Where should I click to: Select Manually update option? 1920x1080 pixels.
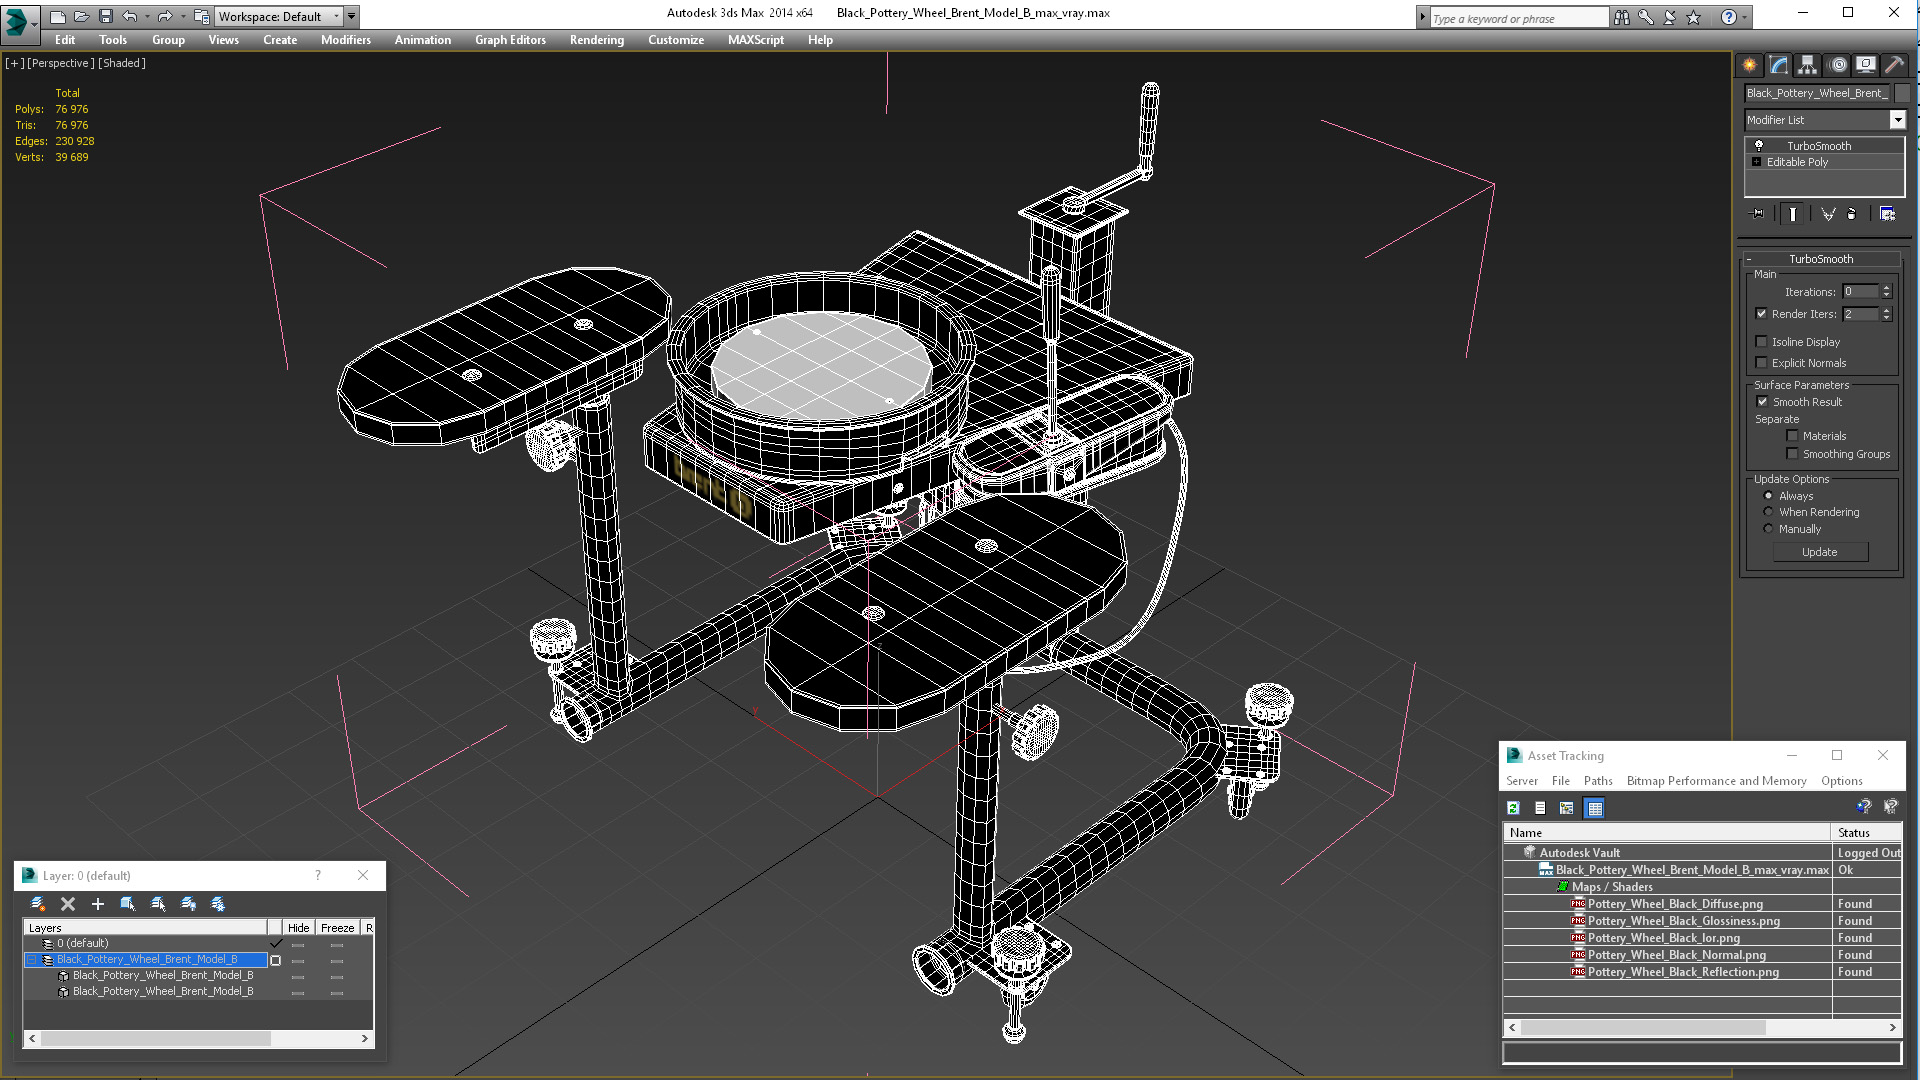pyautogui.click(x=1768, y=529)
